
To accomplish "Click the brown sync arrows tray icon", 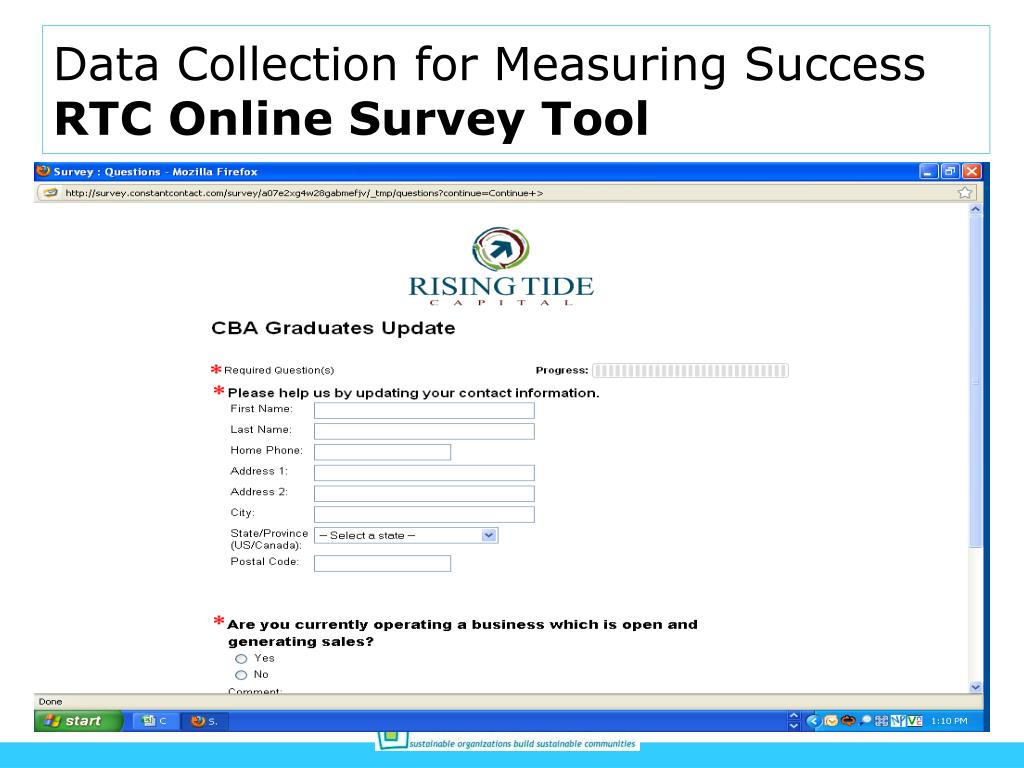I will [848, 721].
